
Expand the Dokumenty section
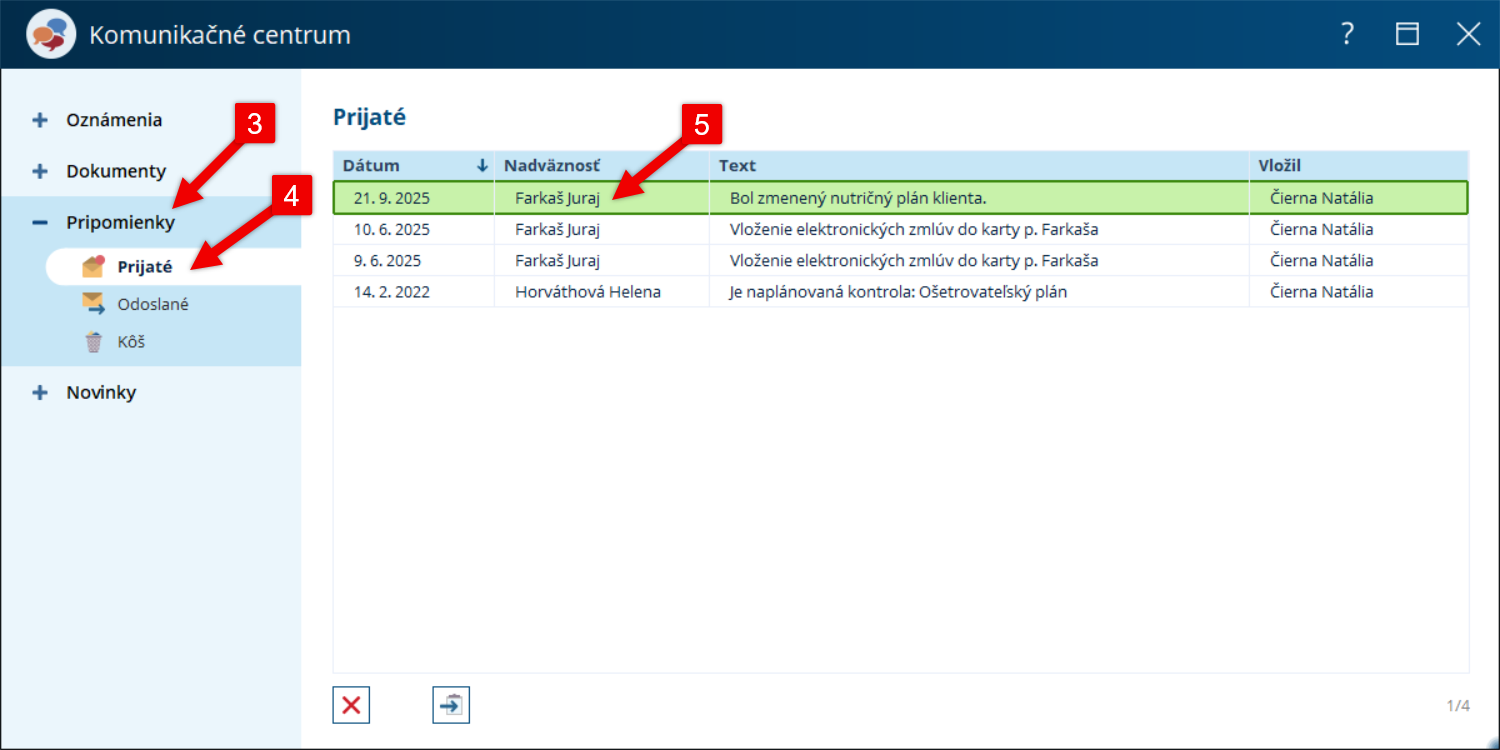[40, 171]
